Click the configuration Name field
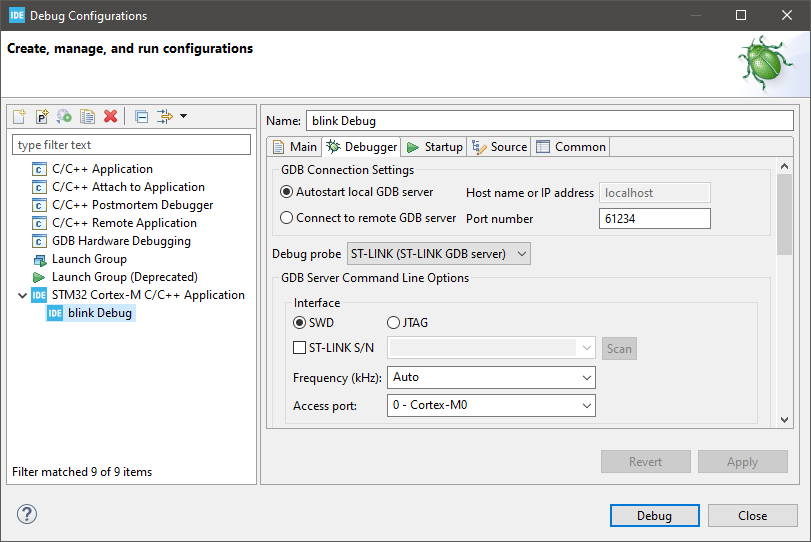811x542 pixels. click(x=549, y=121)
